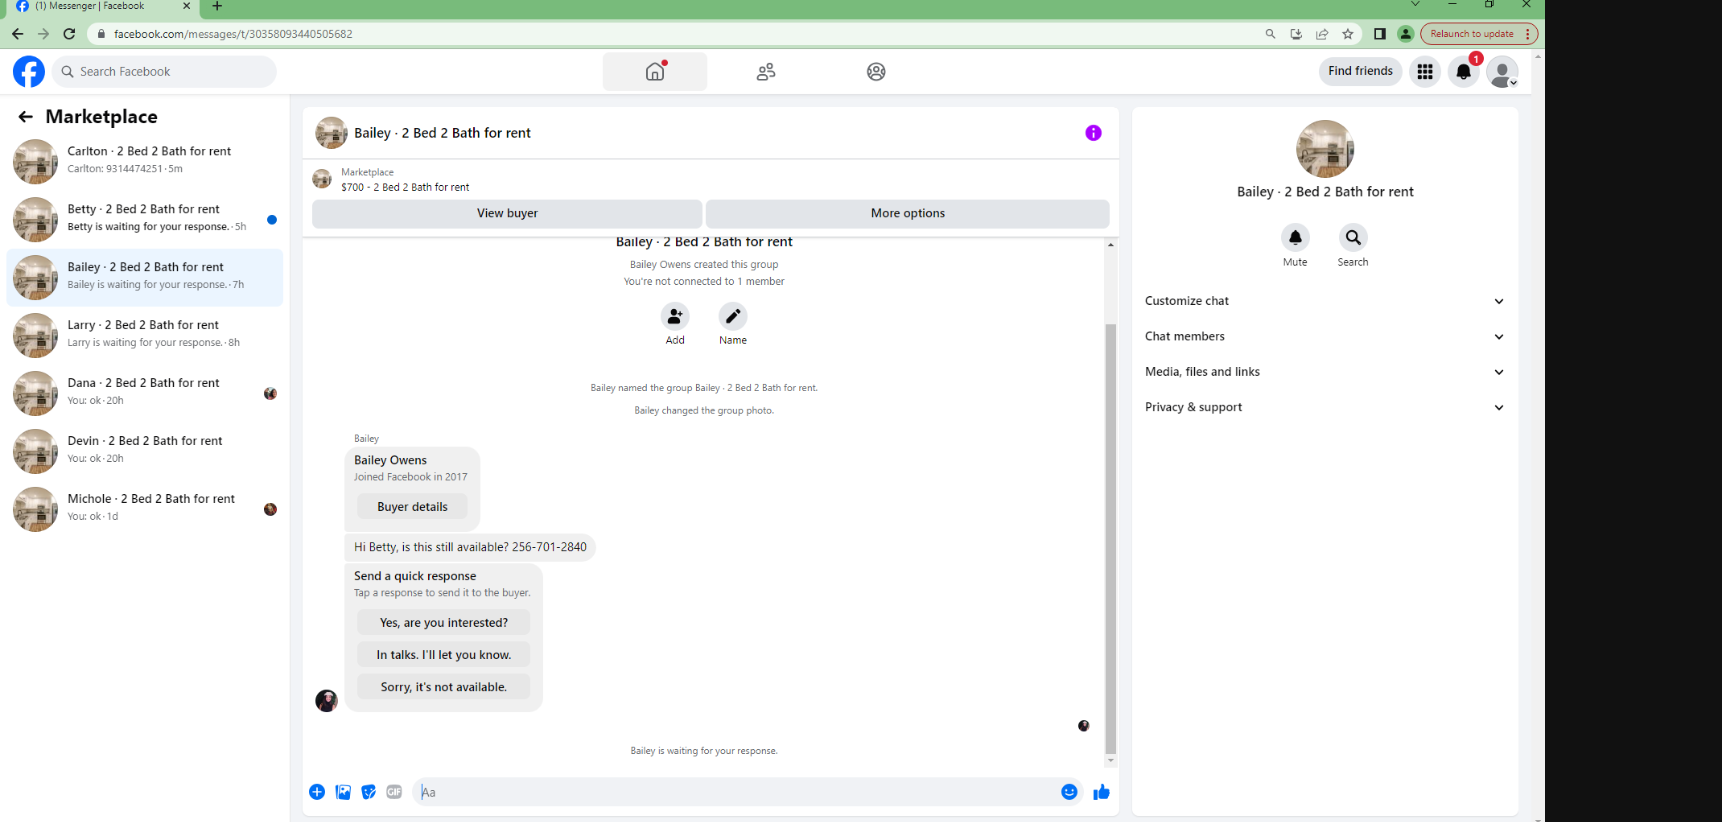1722x822 pixels.
Task: Send quick reply Sorry, it's not available.
Action: point(444,687)
